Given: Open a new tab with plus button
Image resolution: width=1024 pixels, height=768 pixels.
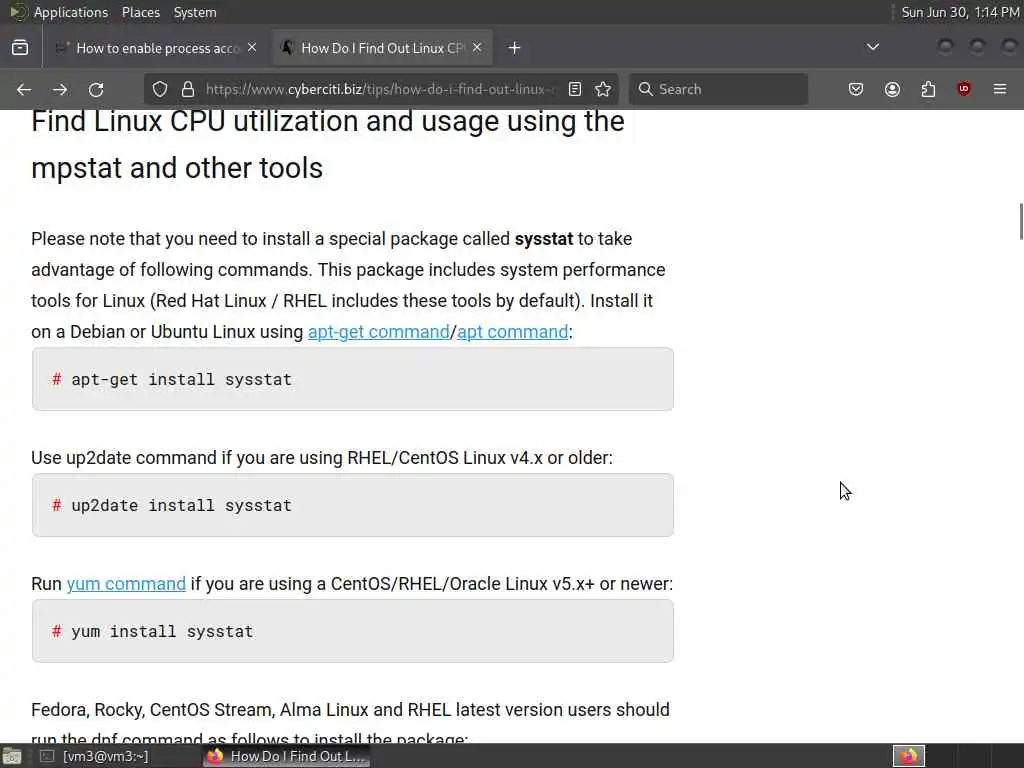Looking at the screenshot, I should click(x=514, y=47).
